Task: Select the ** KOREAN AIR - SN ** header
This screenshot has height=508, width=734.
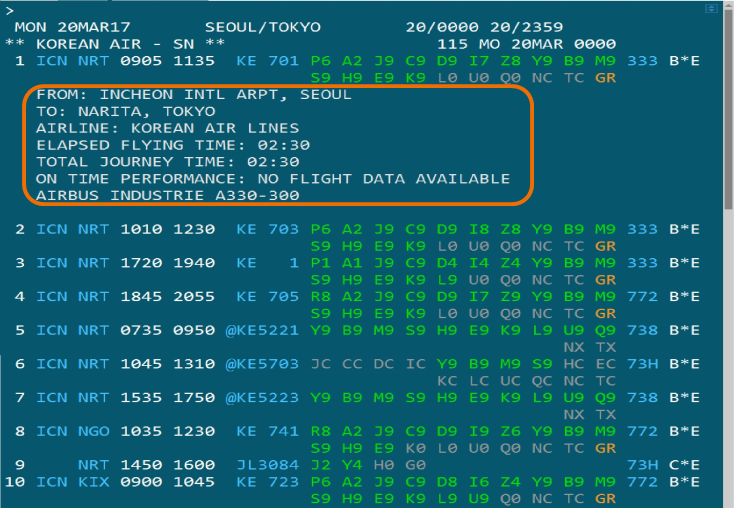Action: [x=115, y=44]
